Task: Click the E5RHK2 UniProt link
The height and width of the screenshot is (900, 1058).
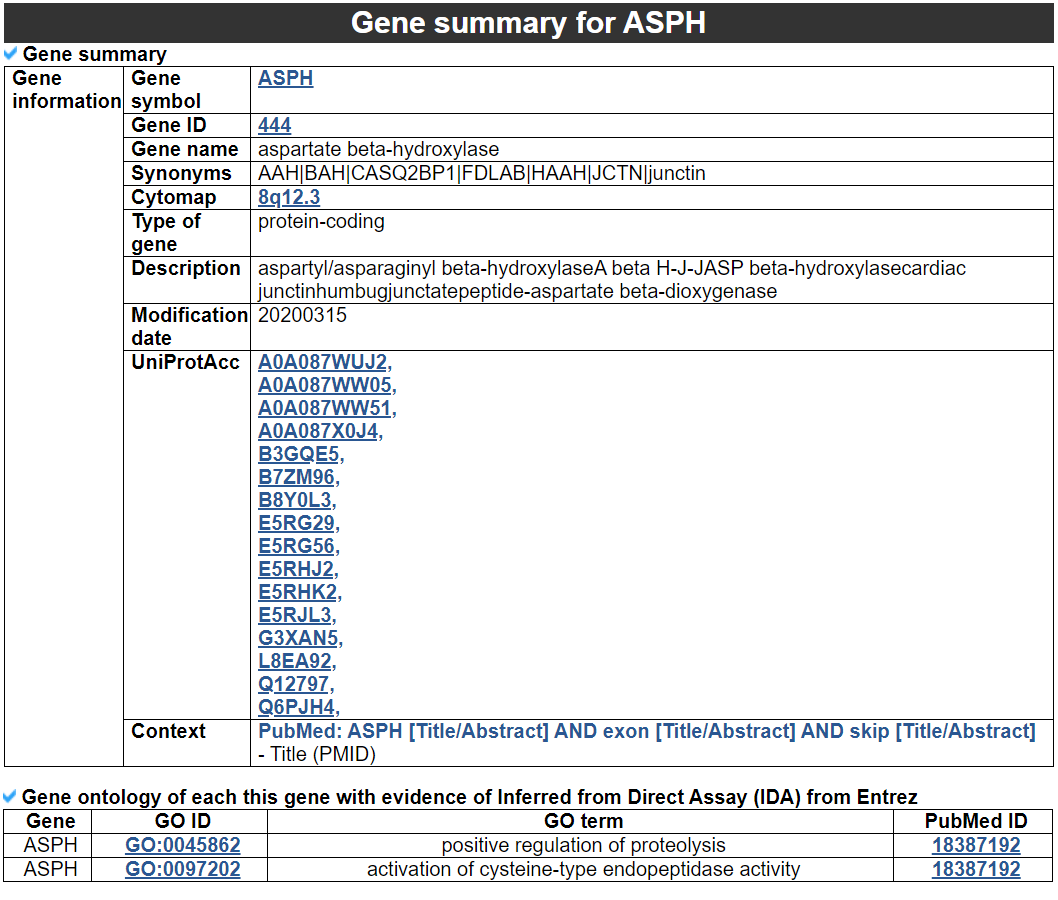Action: click(x=297, y=592)
